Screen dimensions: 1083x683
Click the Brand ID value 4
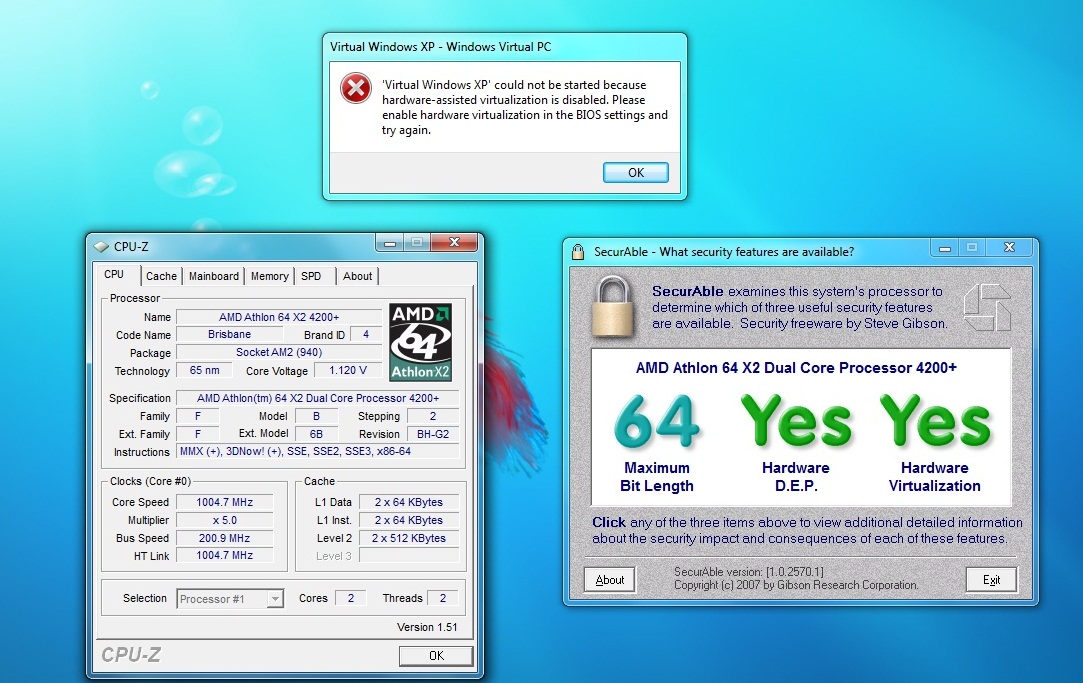tap(366, 334)
